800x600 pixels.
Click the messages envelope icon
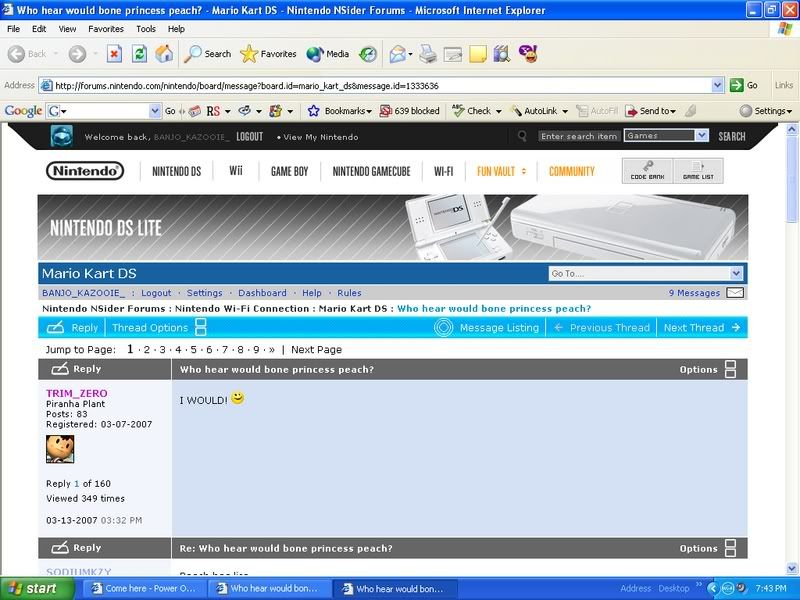click(x=735, y=293)
